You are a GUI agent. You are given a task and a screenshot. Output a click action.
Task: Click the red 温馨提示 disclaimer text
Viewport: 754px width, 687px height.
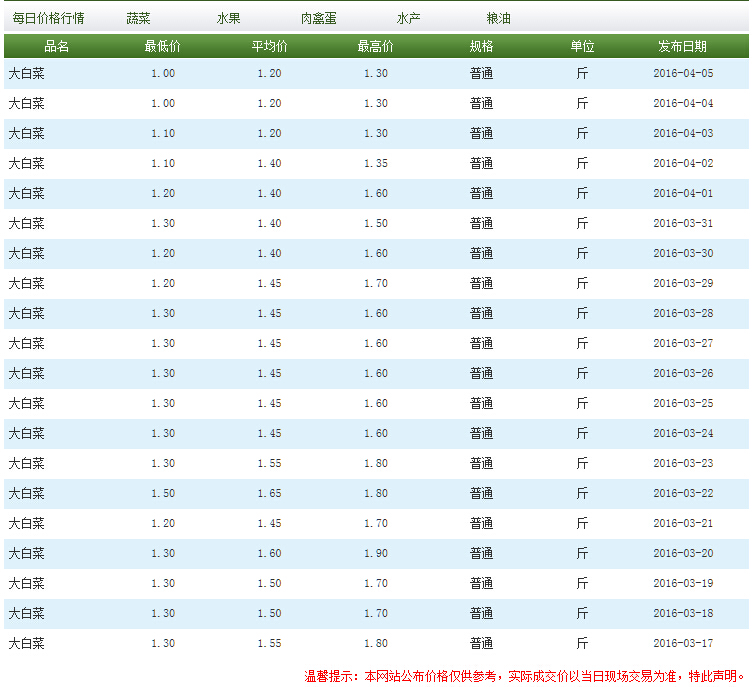[526, 676]
